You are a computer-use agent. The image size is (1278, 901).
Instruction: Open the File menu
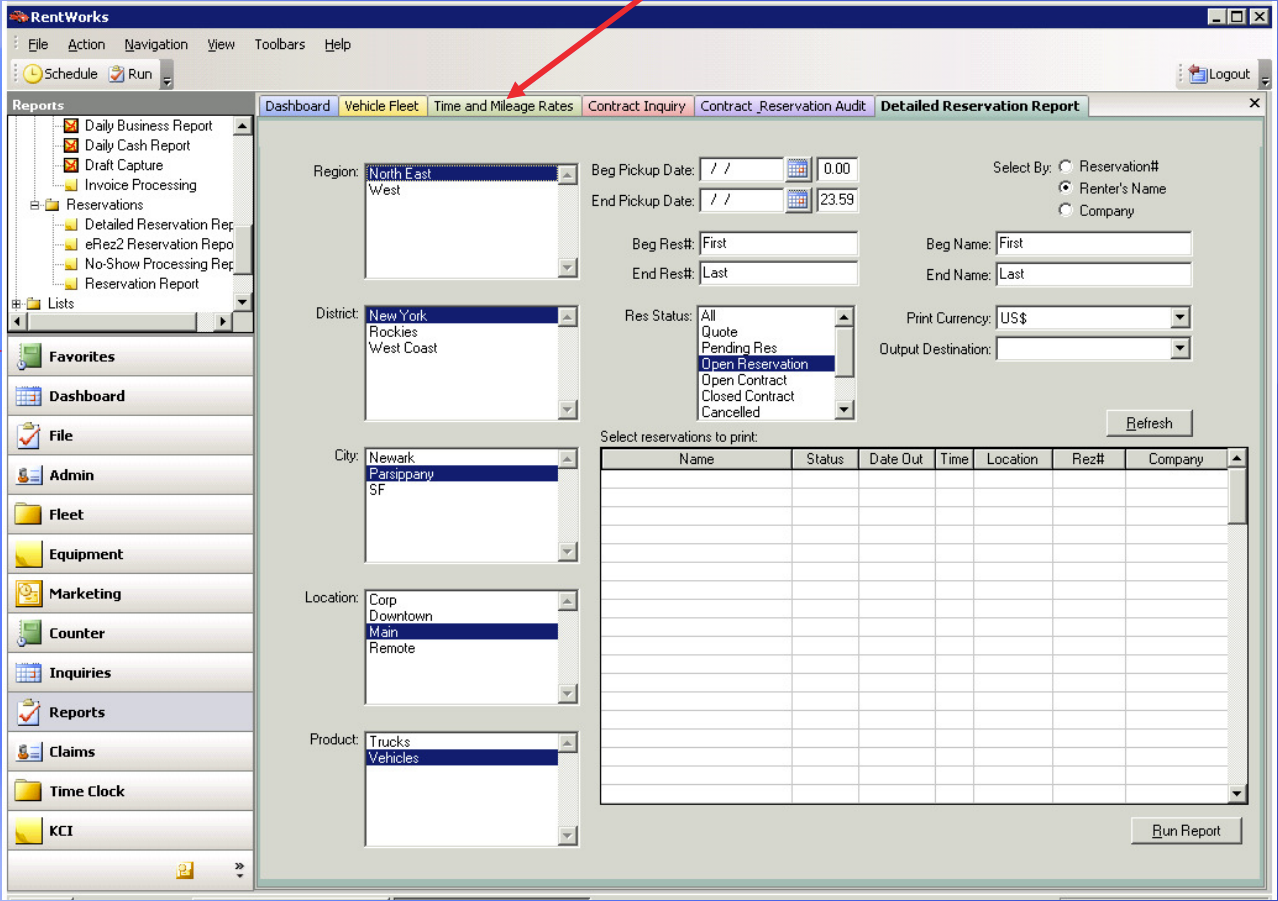(x=38, y=44)
